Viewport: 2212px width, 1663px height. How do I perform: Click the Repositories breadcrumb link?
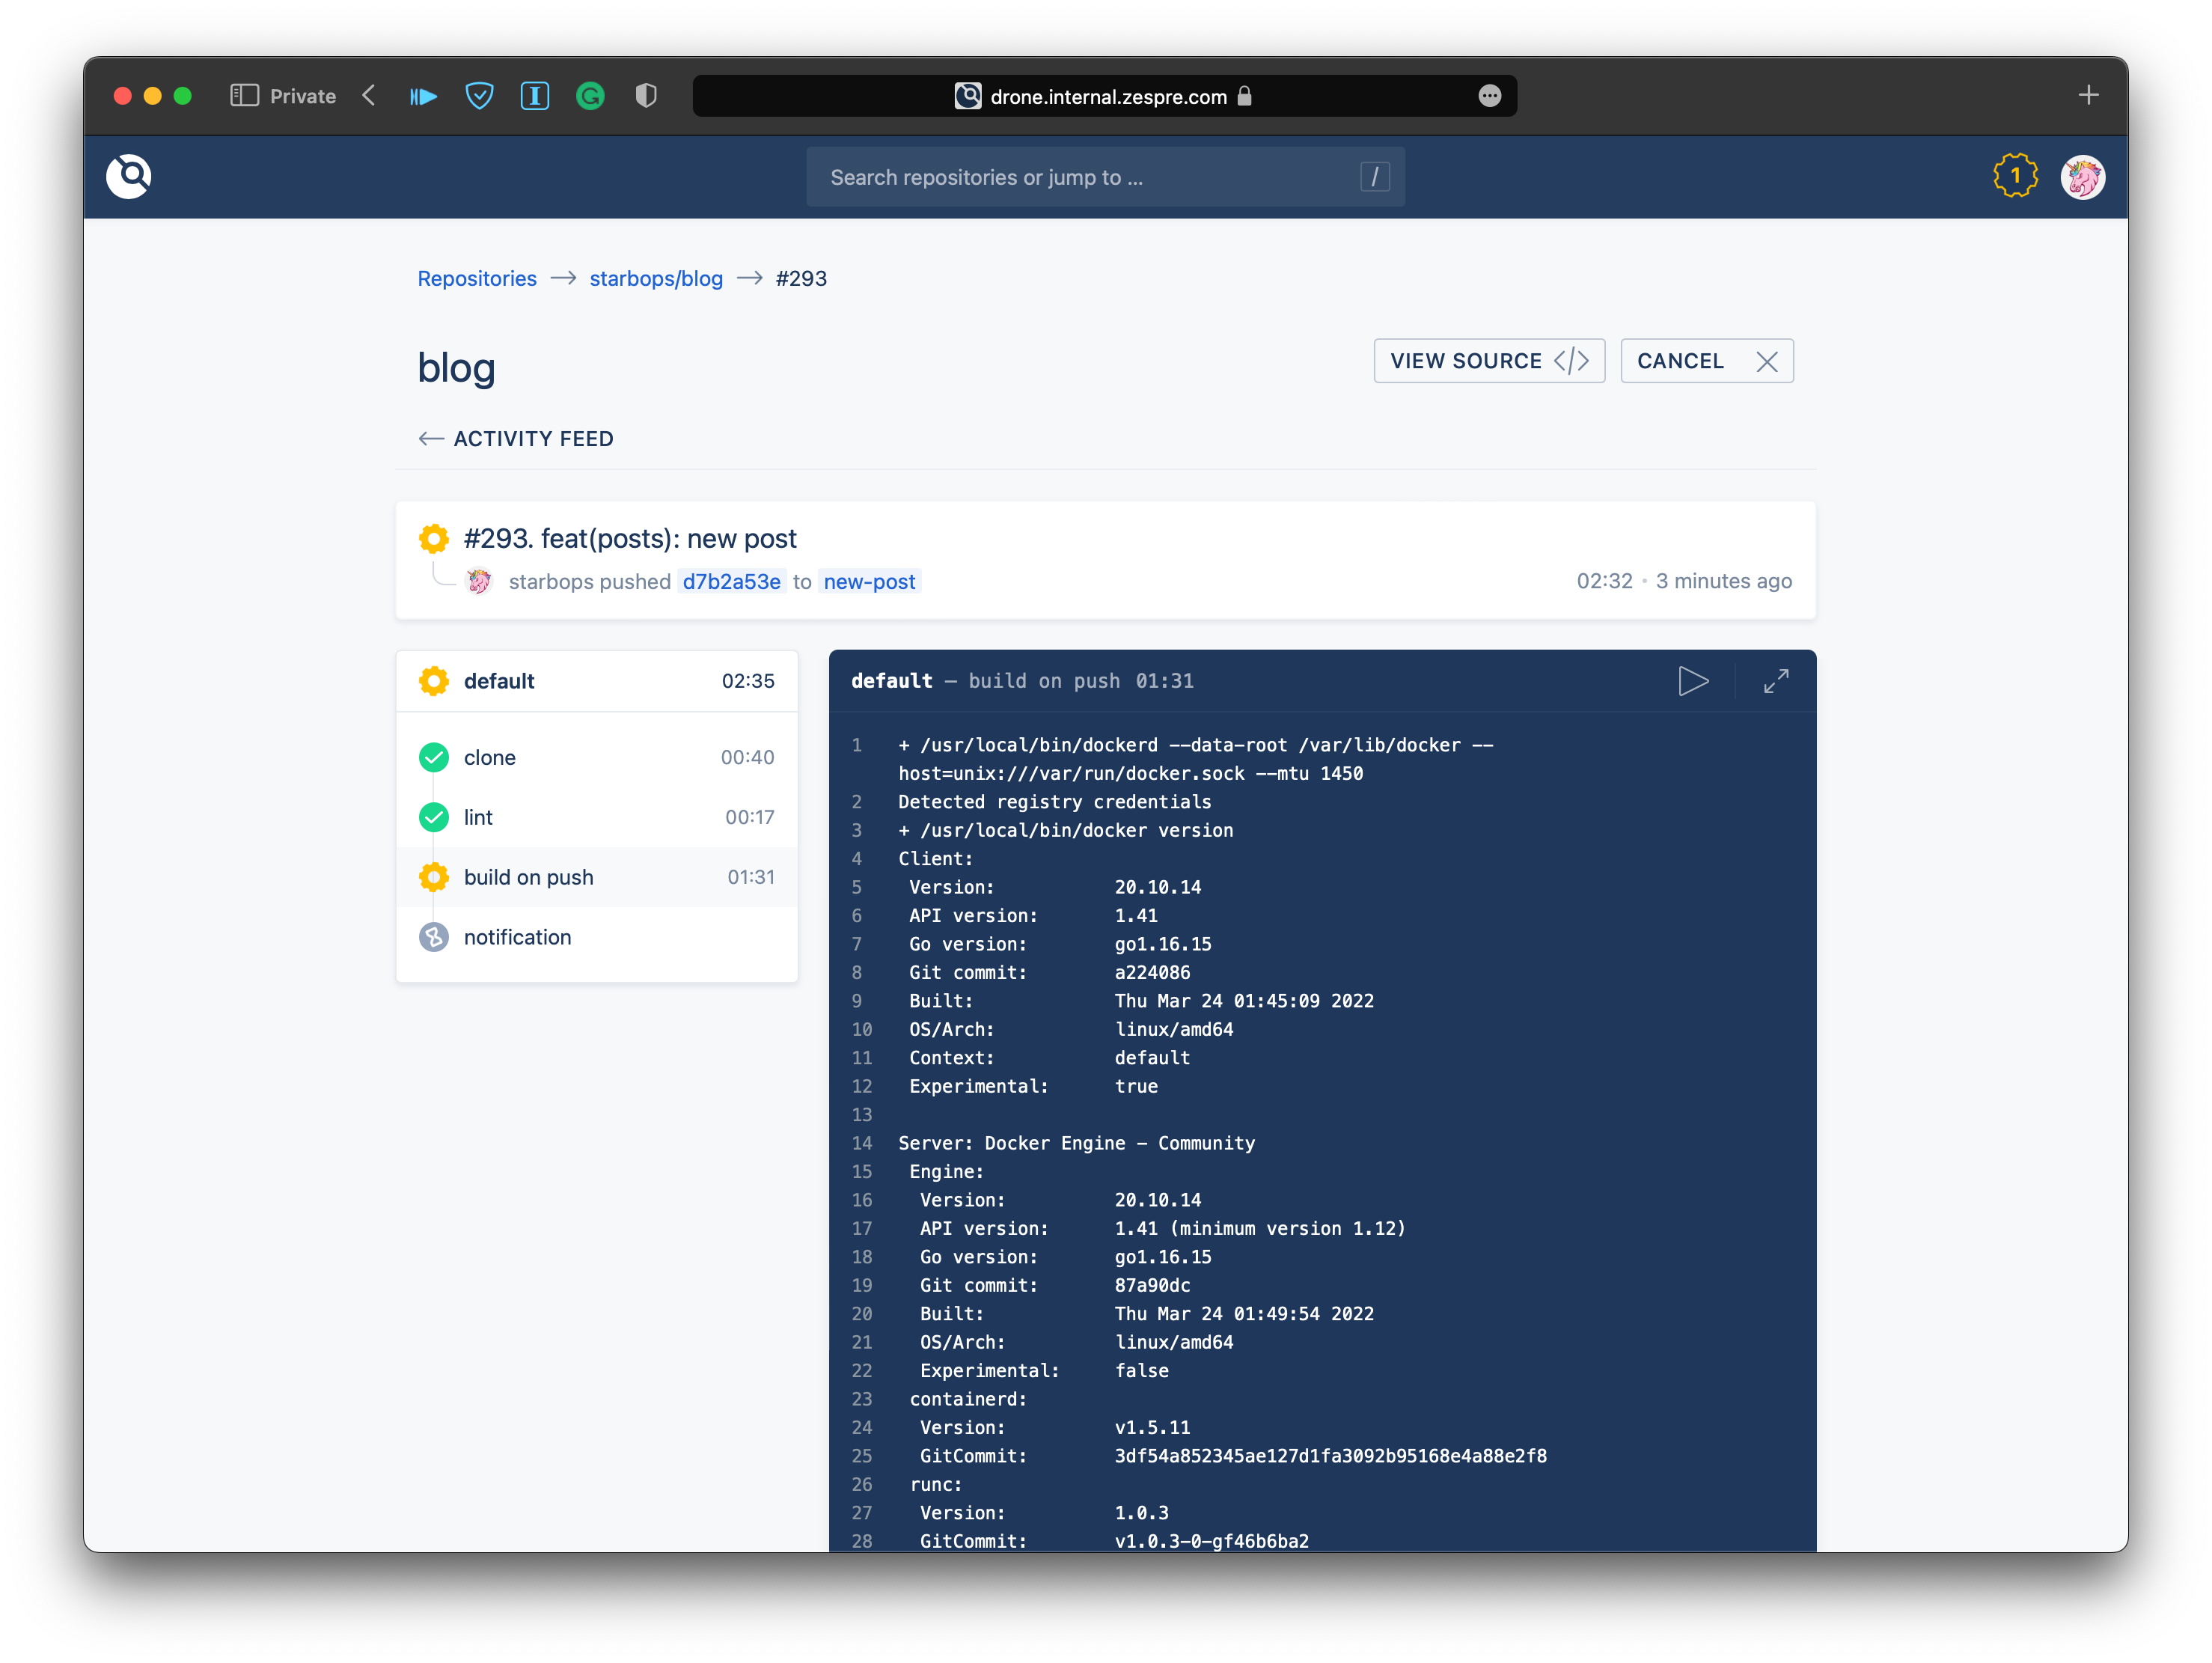point(475,278)
